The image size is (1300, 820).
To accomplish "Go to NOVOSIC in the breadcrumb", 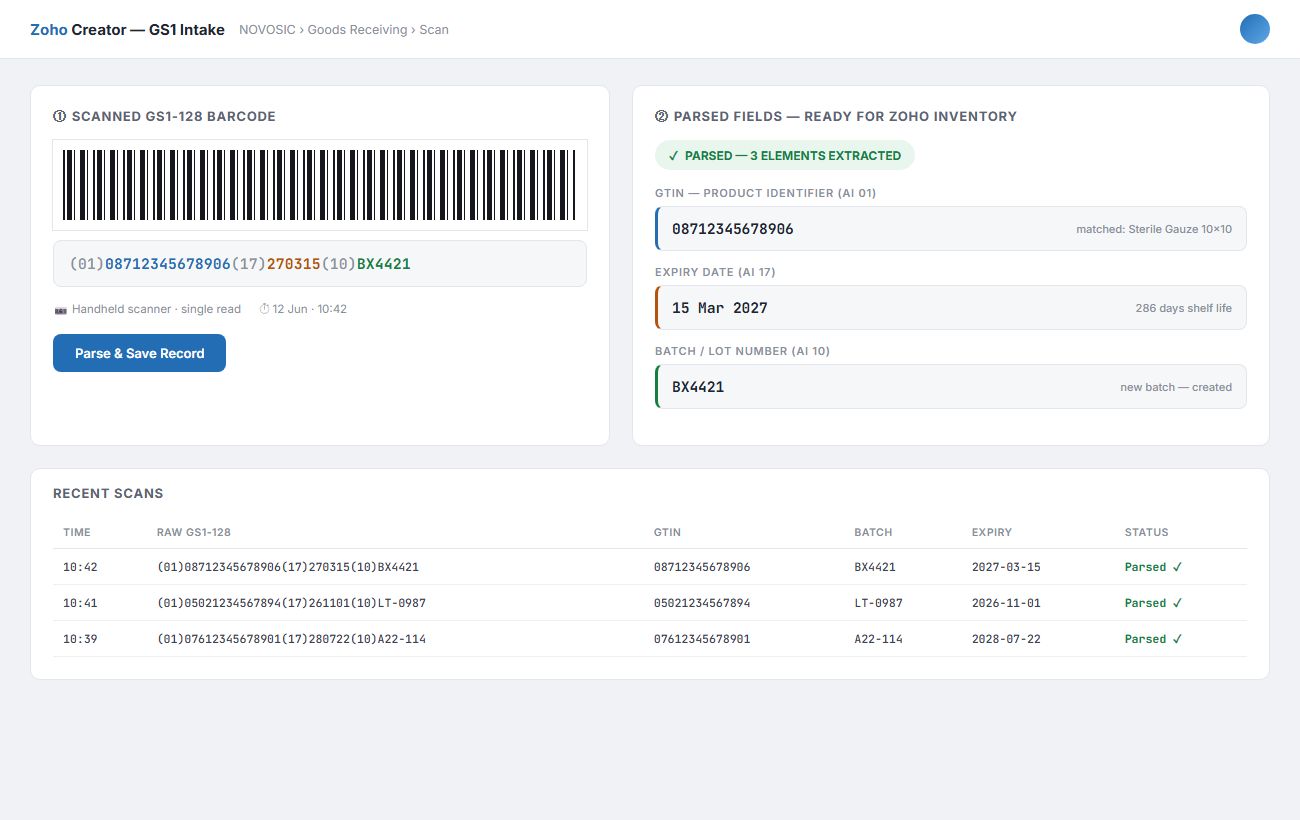I will [x=267, y=30].
